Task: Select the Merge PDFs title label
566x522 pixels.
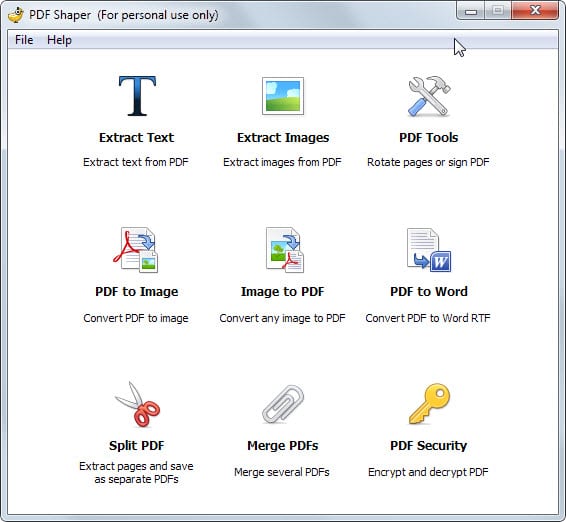Action: 283,445
